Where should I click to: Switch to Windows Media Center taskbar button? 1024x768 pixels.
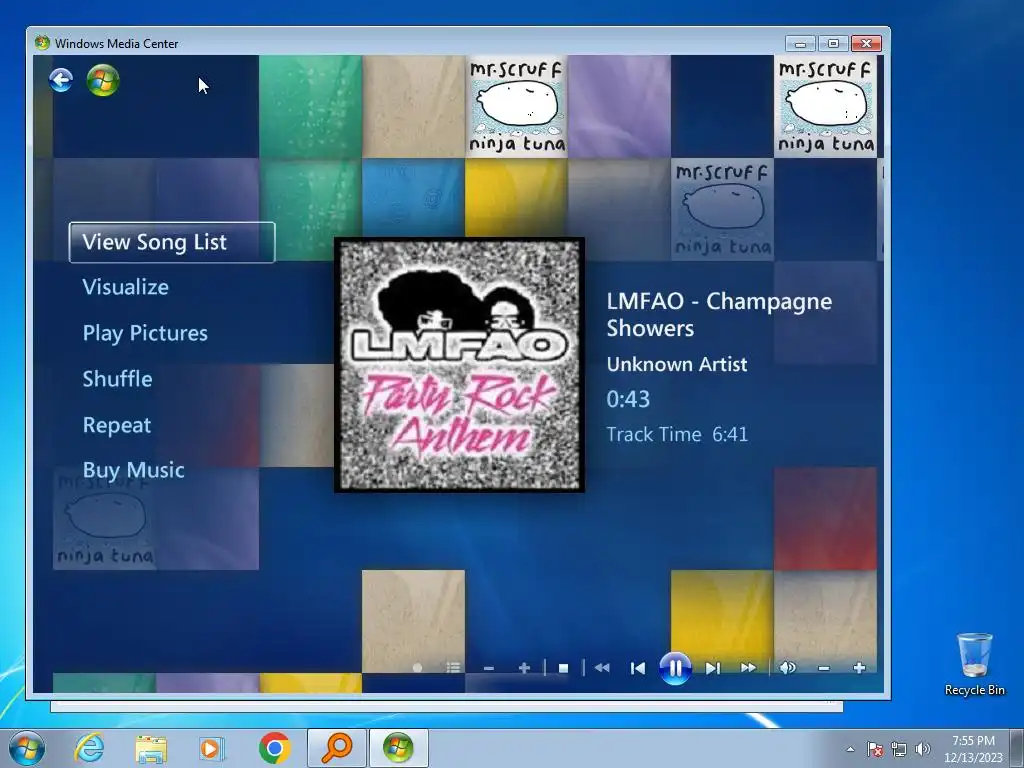(x=399, y=748)
